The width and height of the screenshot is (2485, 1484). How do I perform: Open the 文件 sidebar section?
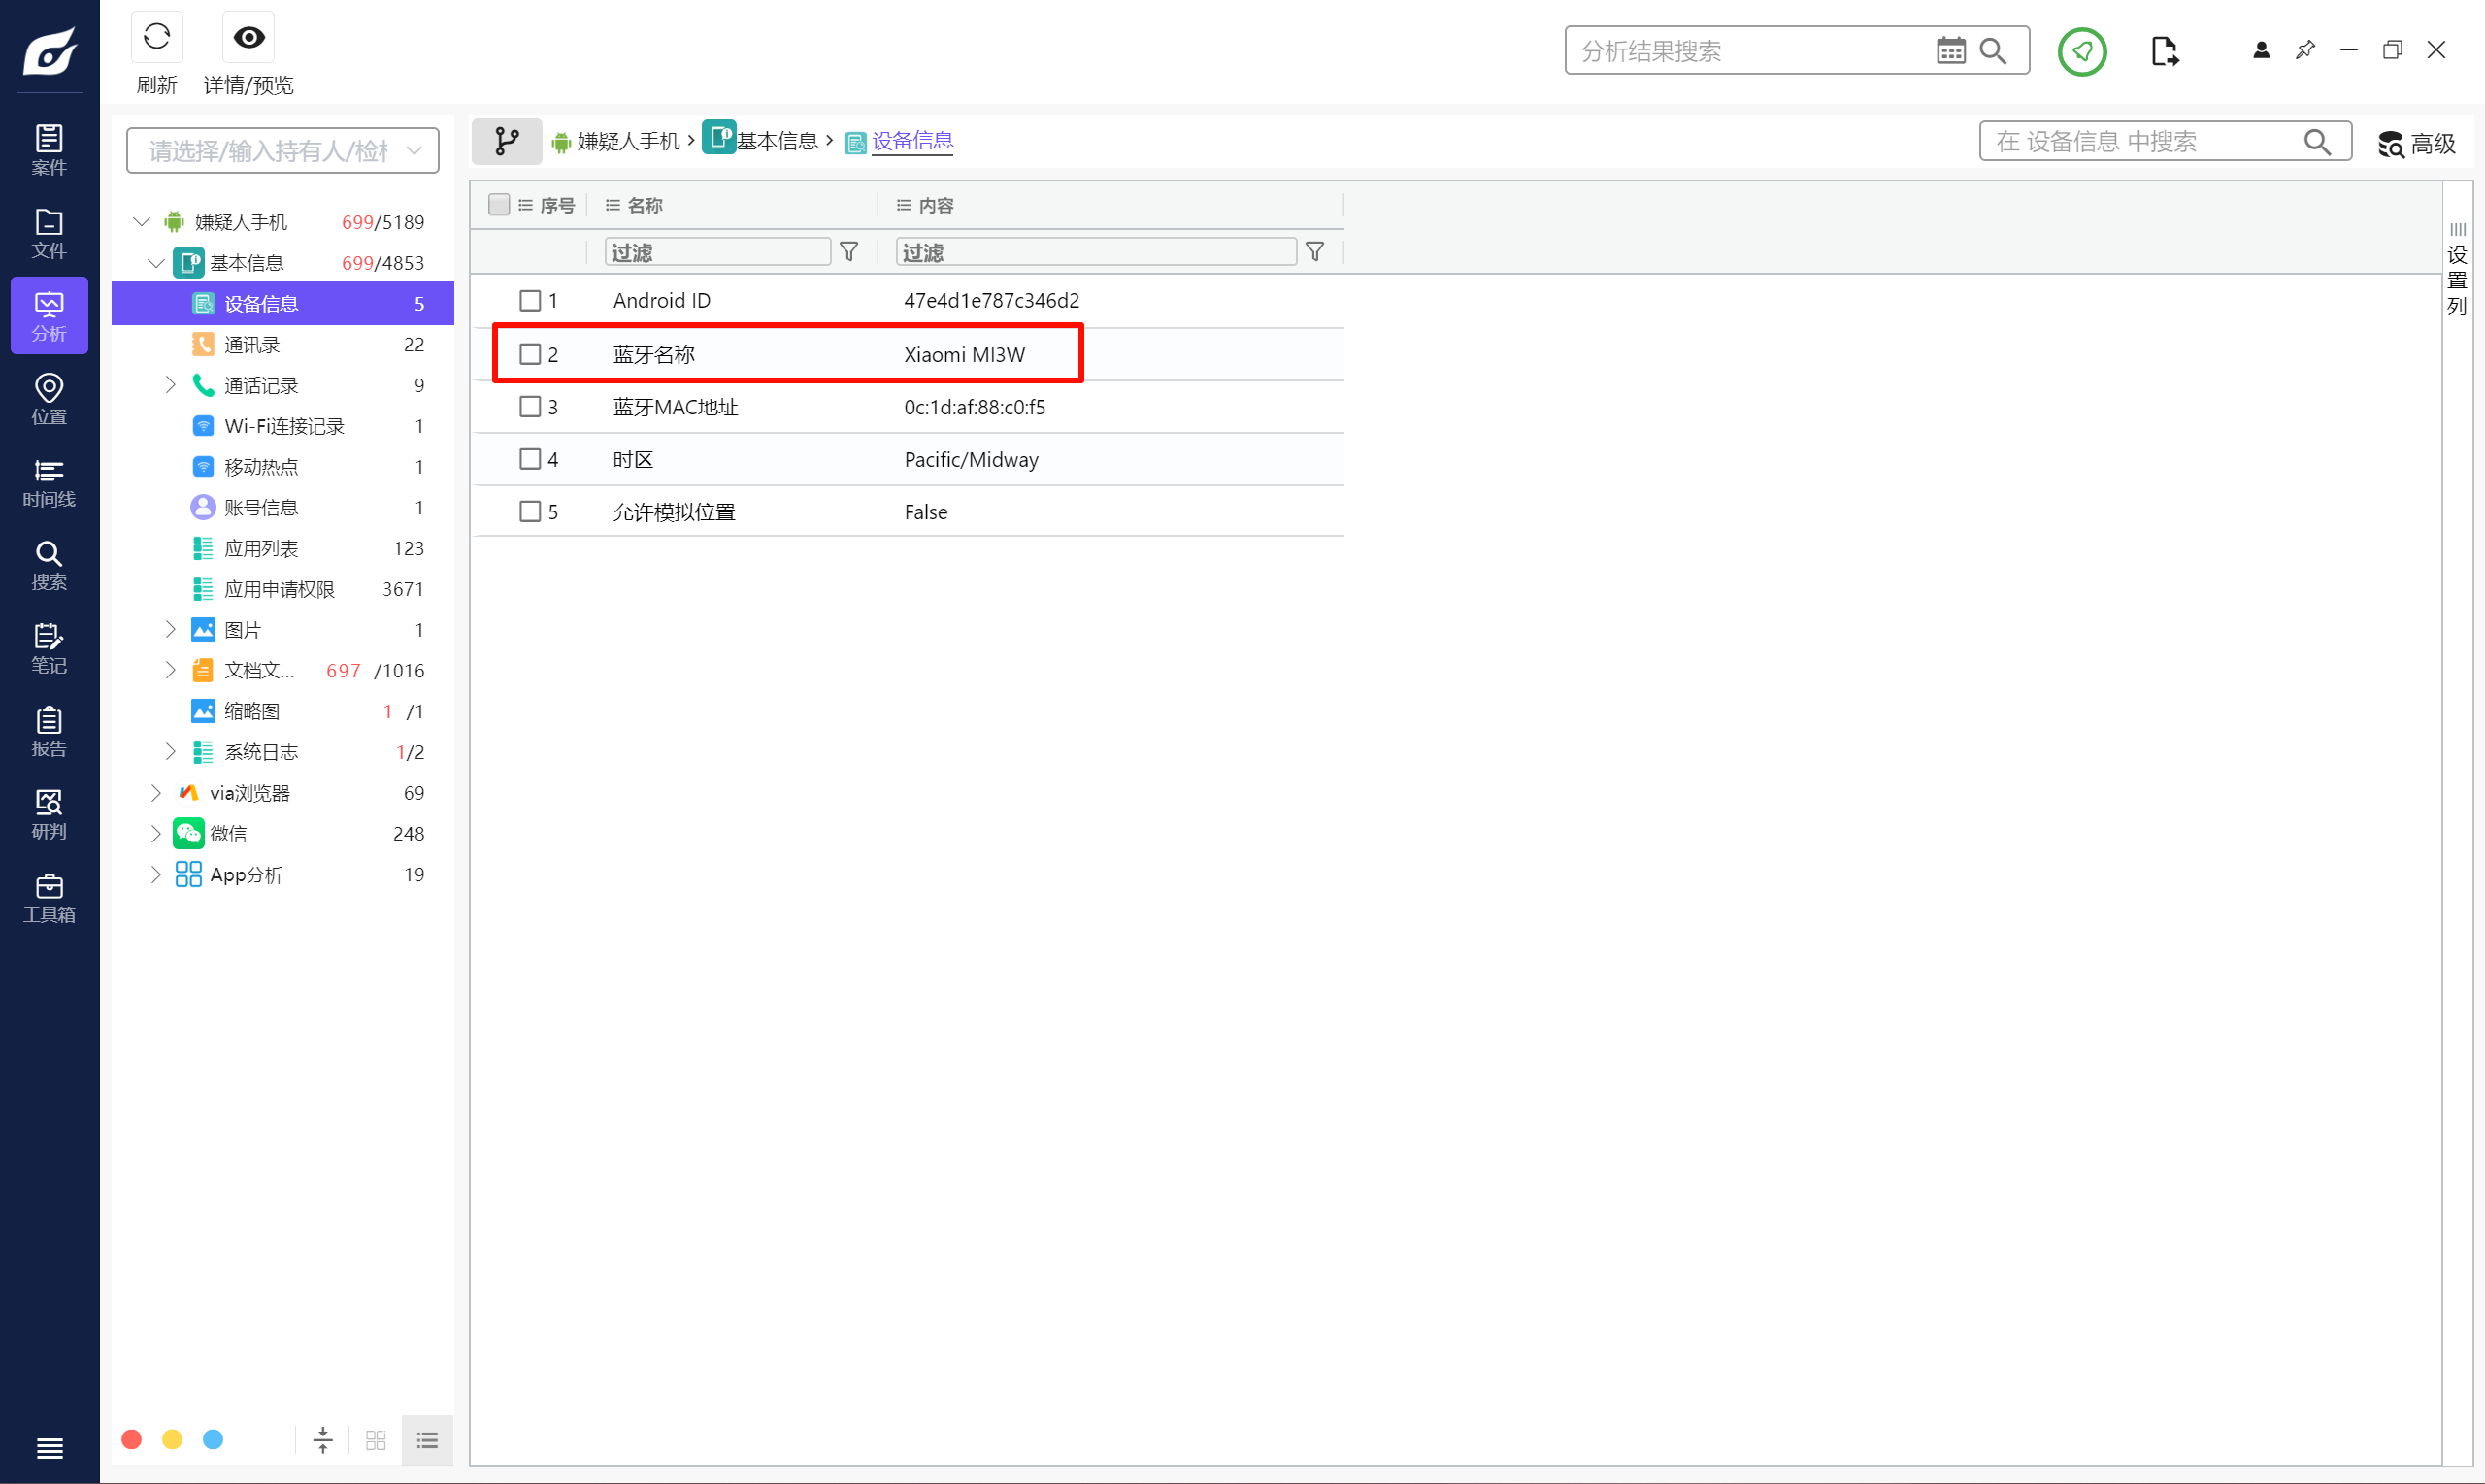coord(49,233)
